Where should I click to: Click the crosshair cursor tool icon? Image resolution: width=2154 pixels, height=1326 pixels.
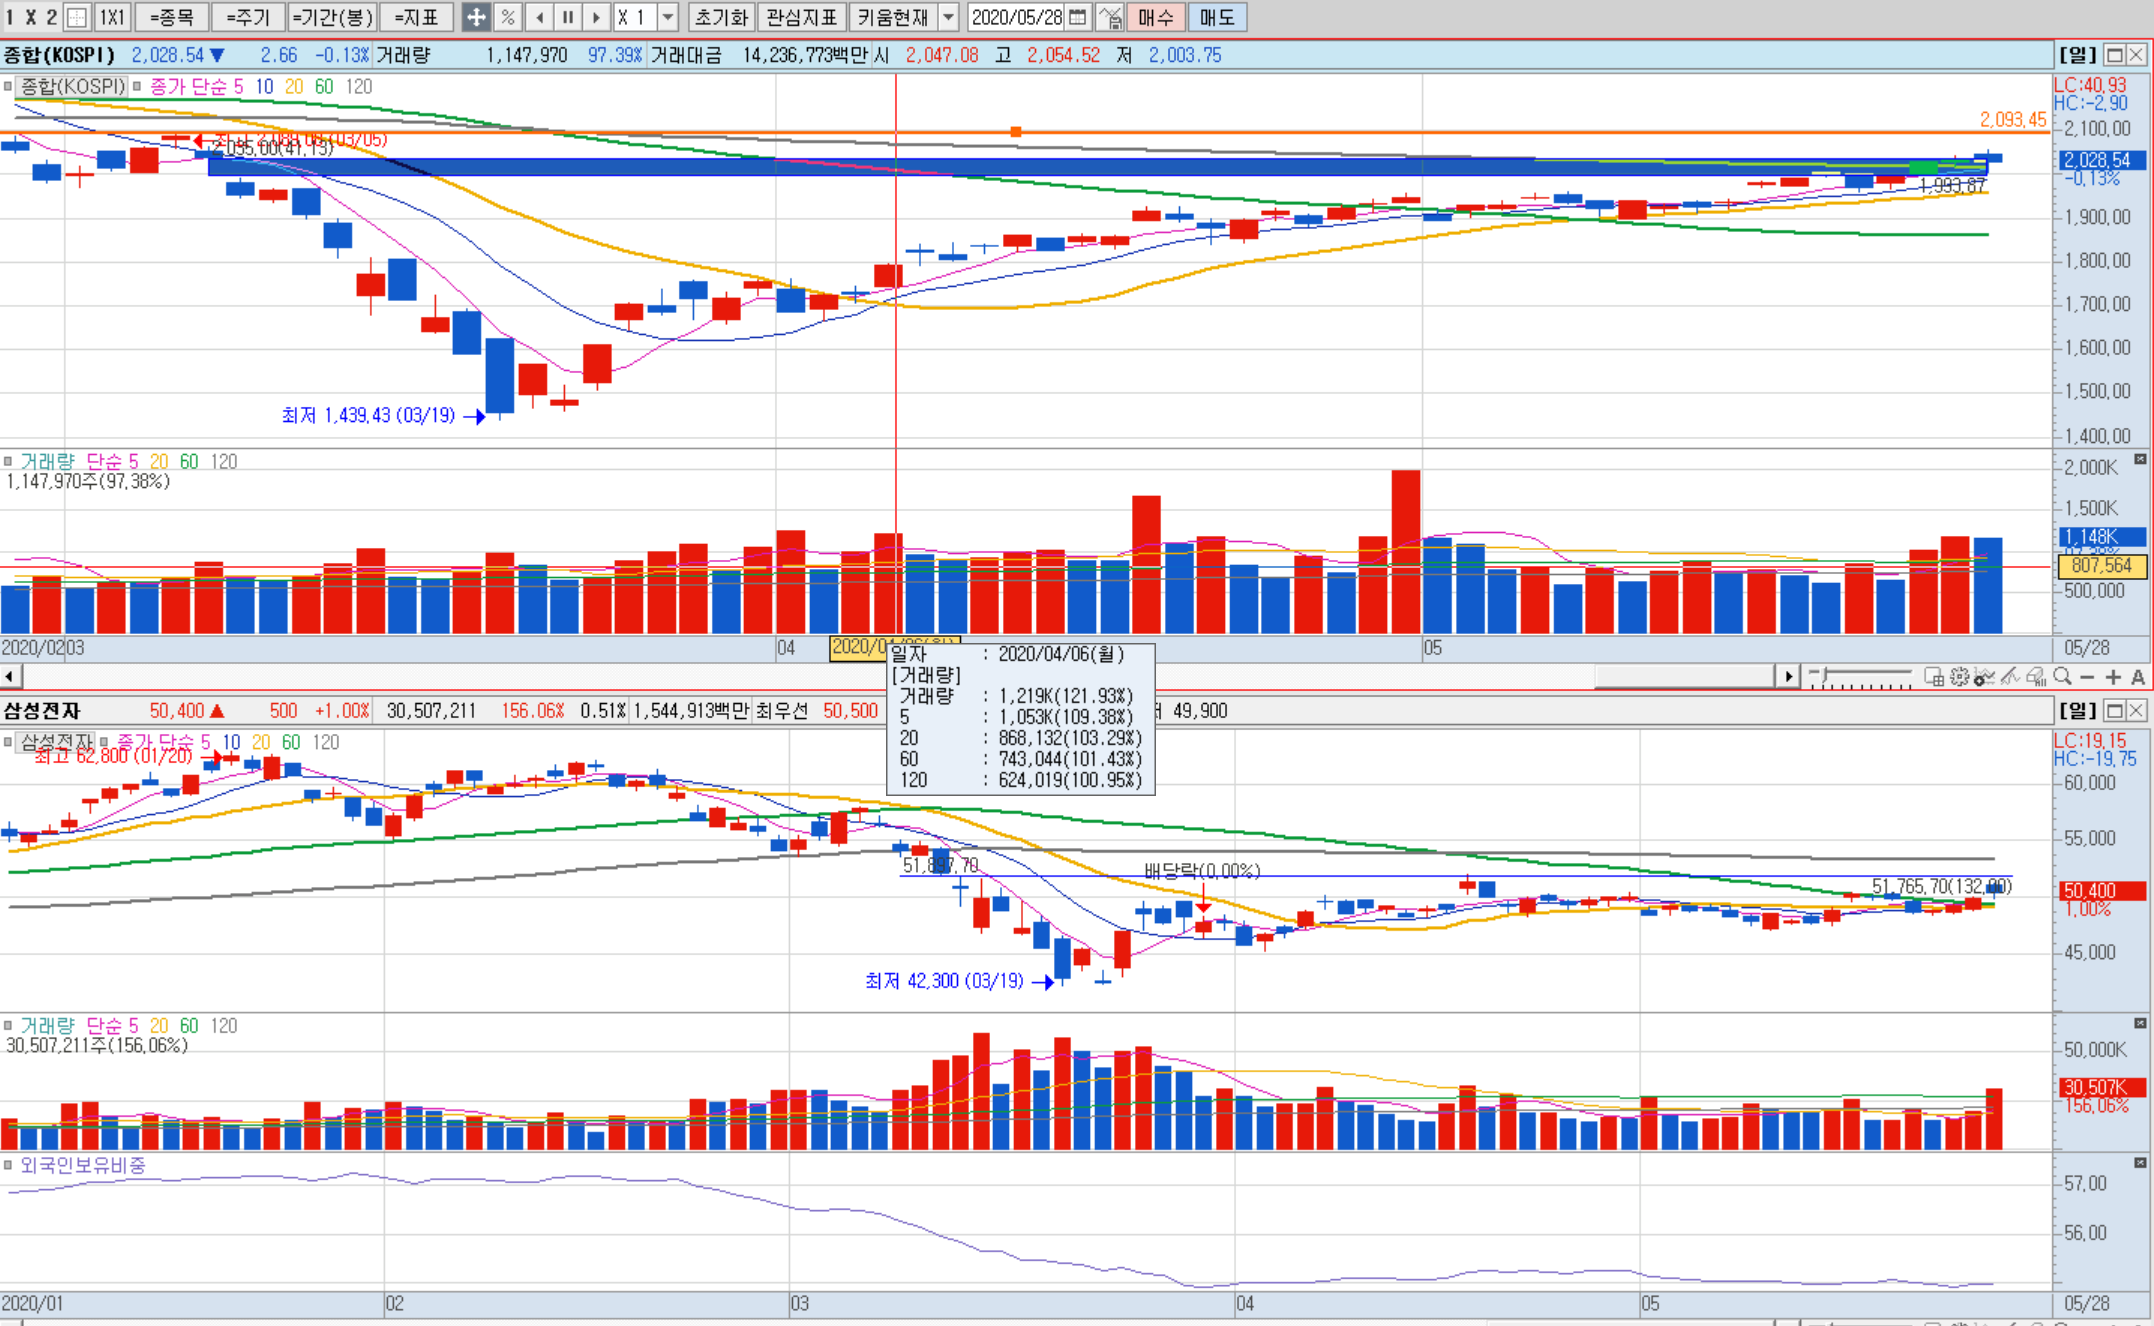pyautogui.click(x=476, y=17)
